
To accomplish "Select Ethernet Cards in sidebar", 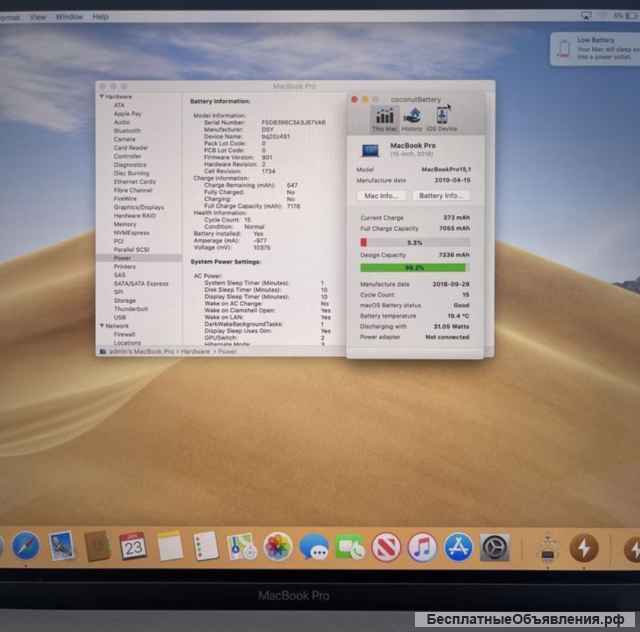I will pyautogui.click(x=135, y=182).
